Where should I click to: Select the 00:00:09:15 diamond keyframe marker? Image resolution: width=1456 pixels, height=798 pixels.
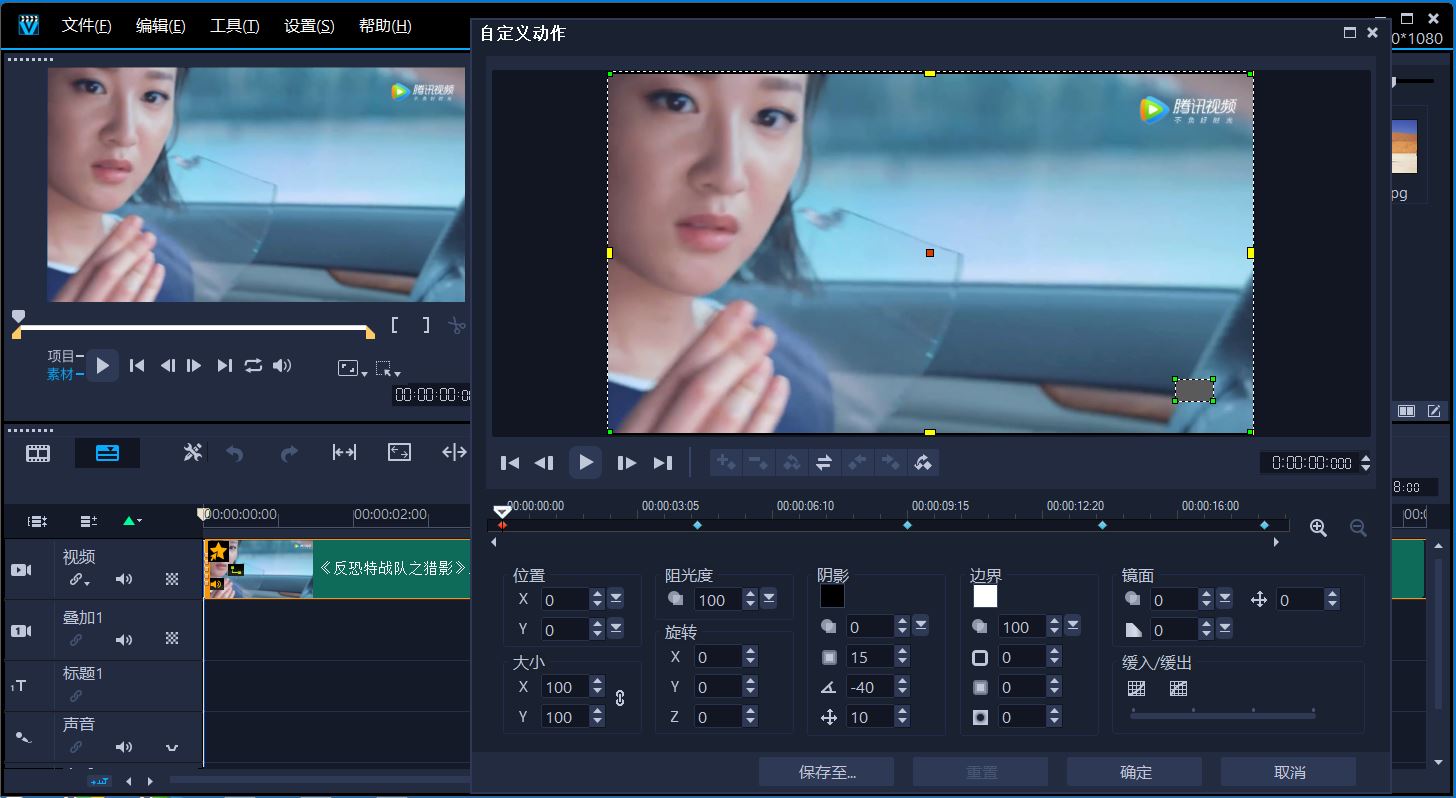[908, 525]
